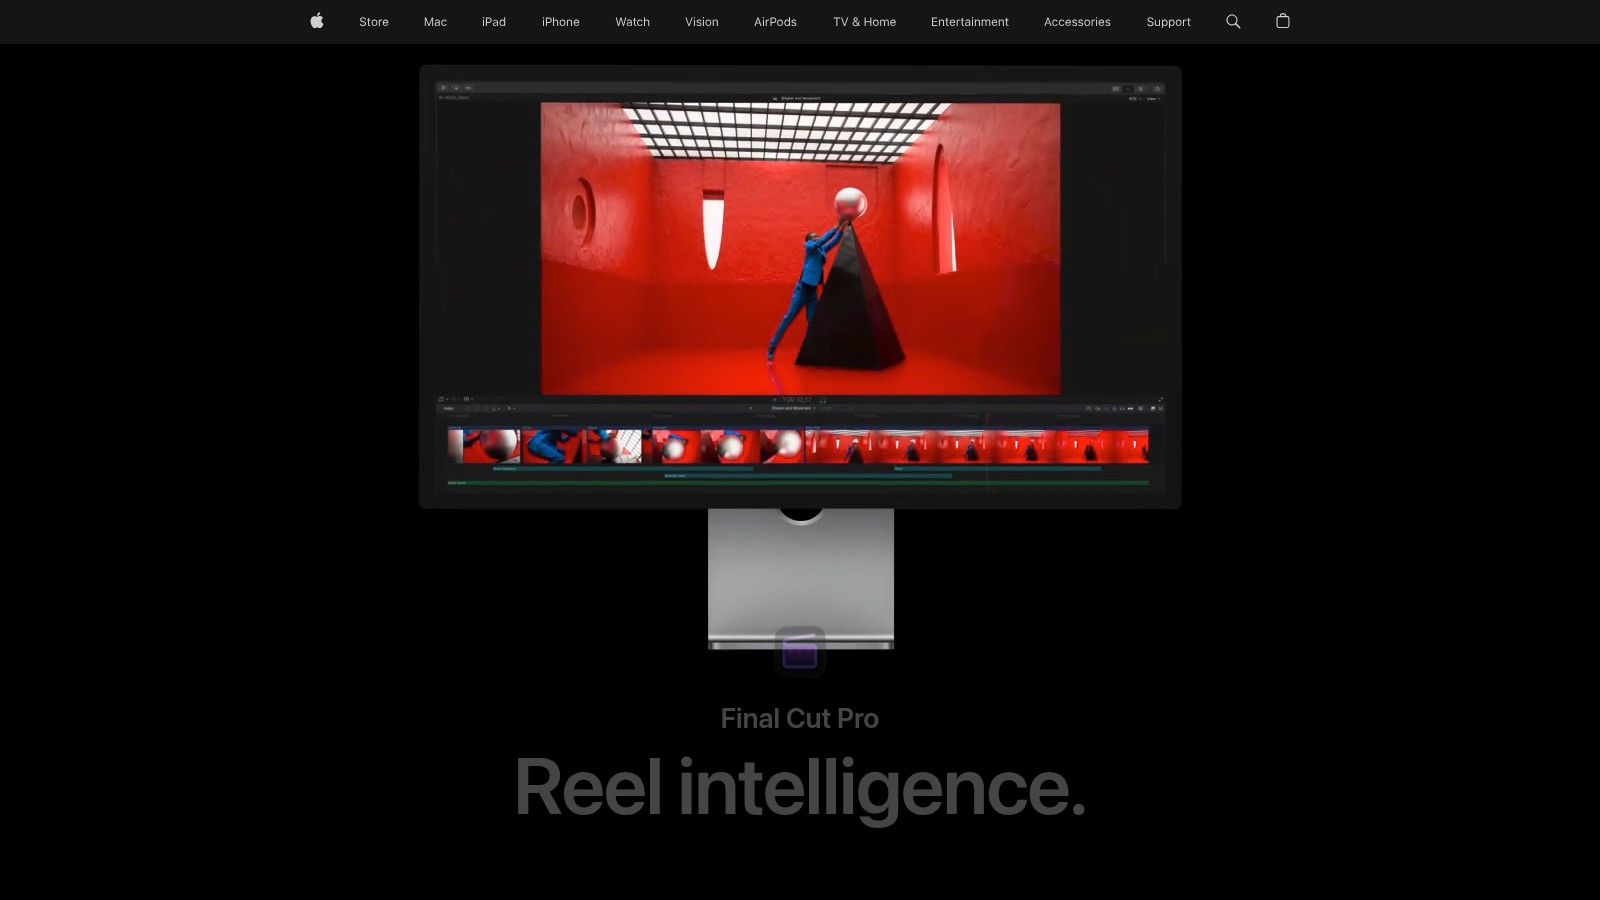Viewport: 1600px width, 900px height.
Task: Select Support from the navigation bar
Action: 1168,21
